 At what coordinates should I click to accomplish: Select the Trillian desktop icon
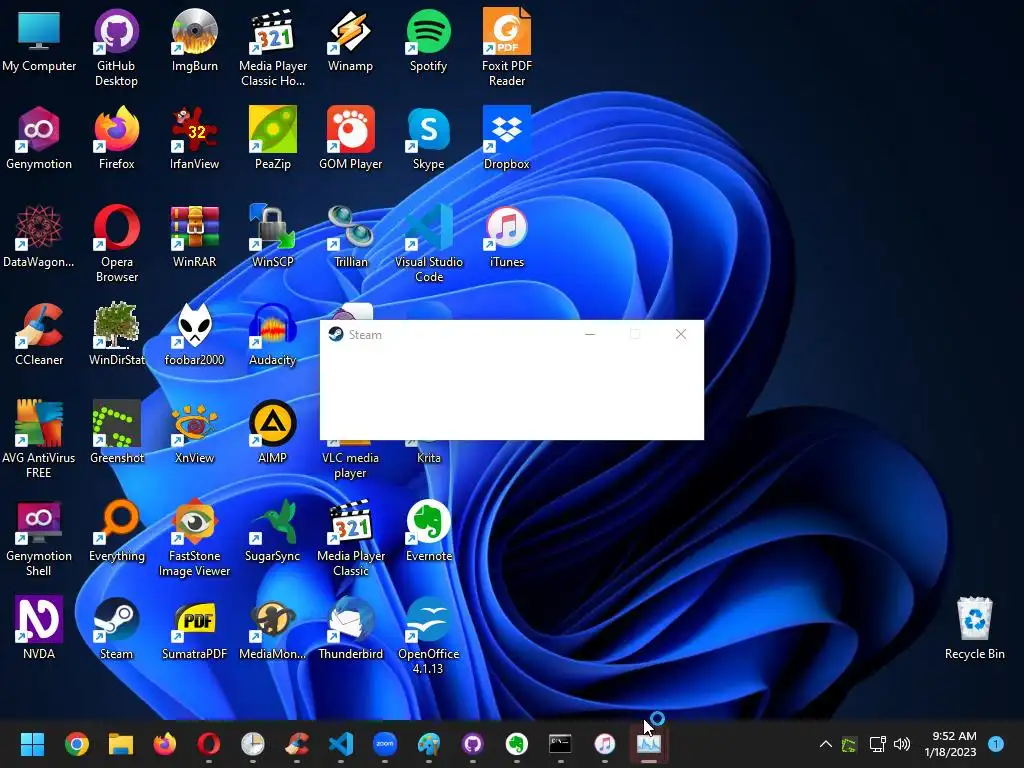pyautogui.click(x=350, y=235)
